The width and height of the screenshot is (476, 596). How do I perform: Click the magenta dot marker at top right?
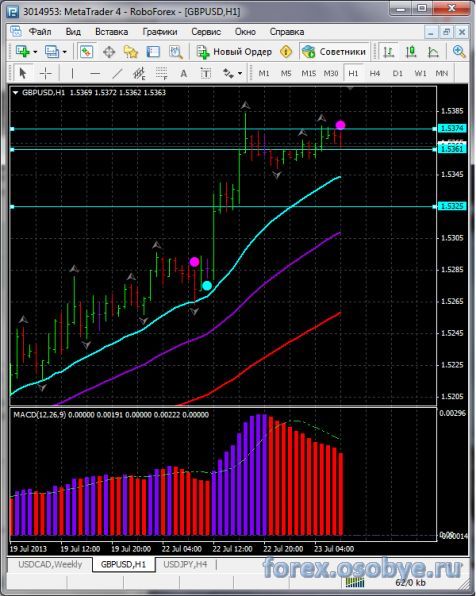point(340,125)
